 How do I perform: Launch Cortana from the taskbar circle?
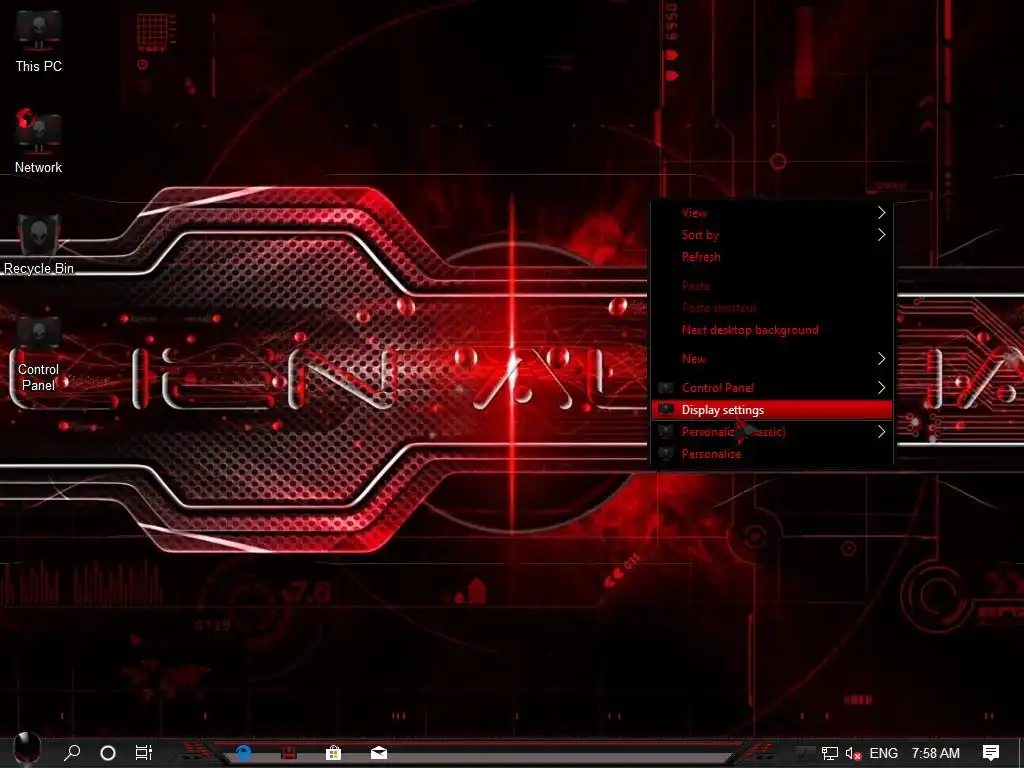tap(108, 753)
